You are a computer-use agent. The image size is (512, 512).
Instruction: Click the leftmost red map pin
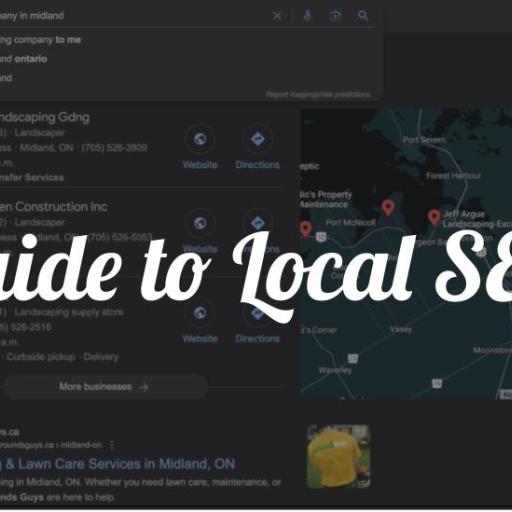tap(305, 229)
